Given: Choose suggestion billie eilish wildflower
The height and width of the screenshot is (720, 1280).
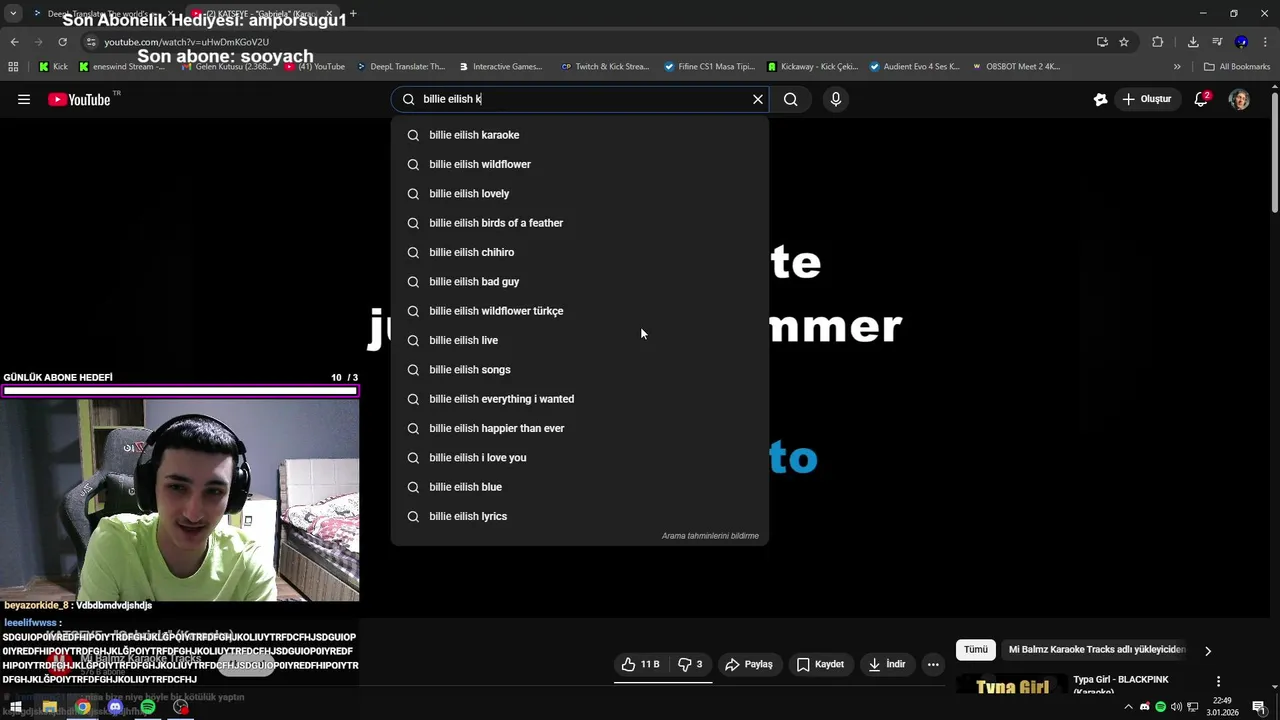Looking at the screenshot, I should 580,164.
